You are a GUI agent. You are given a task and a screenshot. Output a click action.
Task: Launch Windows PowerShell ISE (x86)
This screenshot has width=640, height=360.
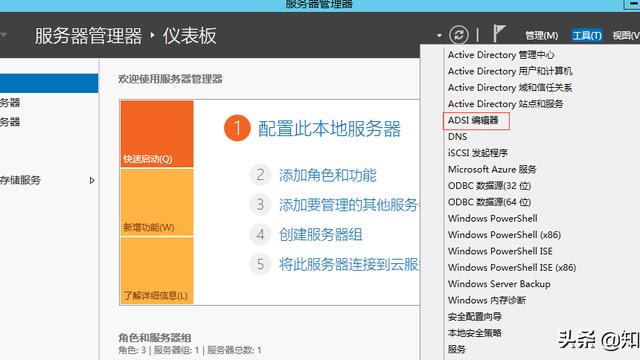512,267
